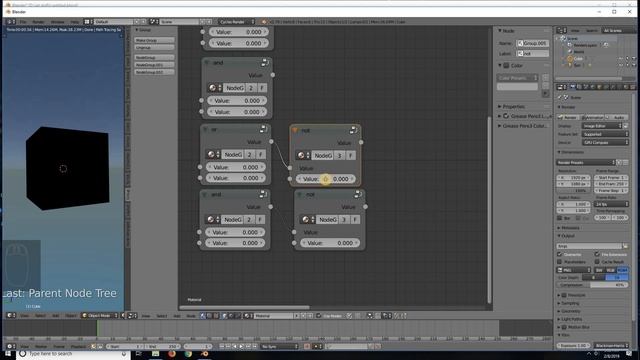Open No Sync dropdown in timeline
Viewport: 640px width, 360px height.
280,347
